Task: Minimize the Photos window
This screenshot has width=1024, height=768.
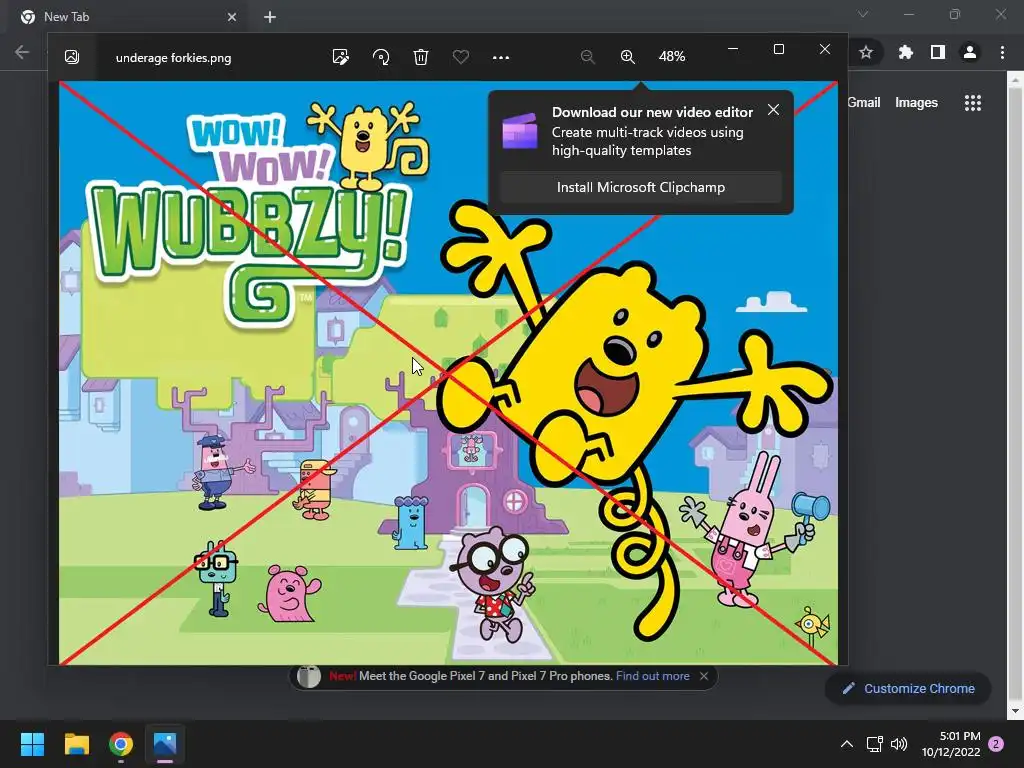Action: click(x=733, y=49)
